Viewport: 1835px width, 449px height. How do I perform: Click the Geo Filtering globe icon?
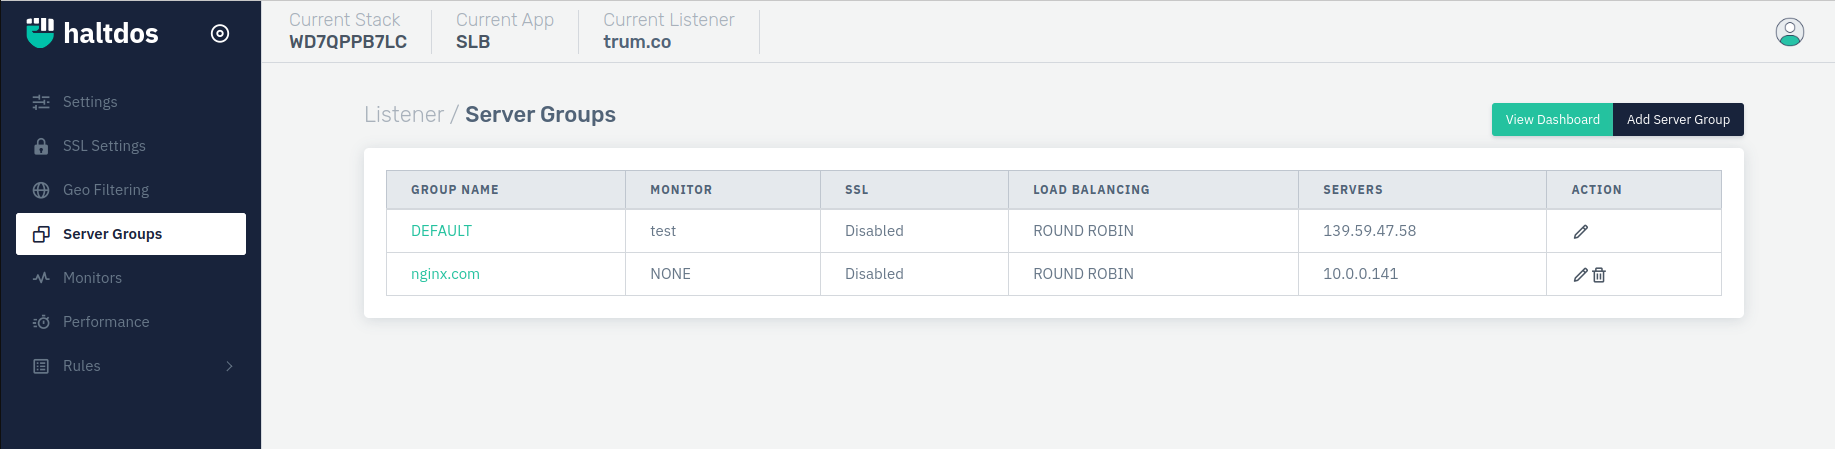coord(41,190)
